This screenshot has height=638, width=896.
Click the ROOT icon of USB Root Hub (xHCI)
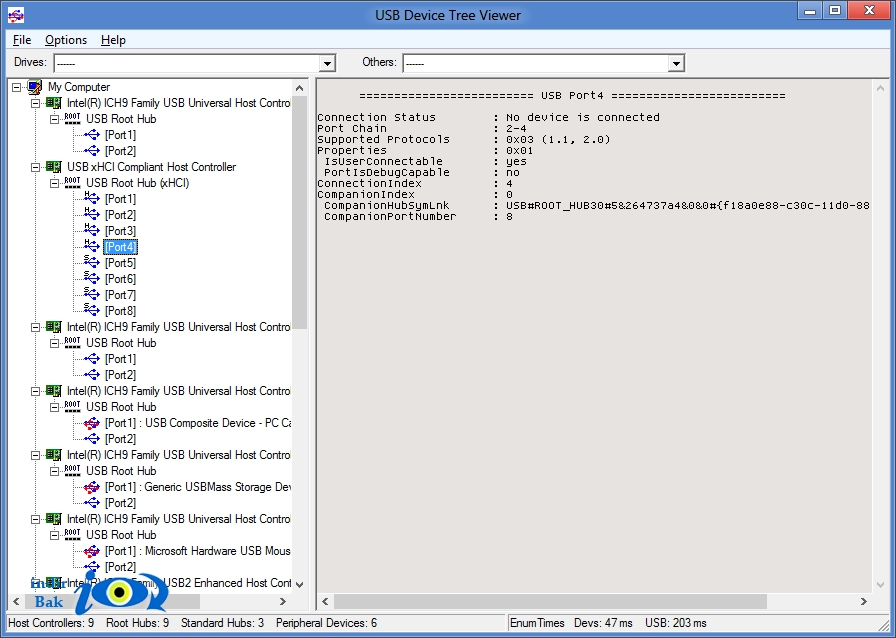pyautogui.click(x=73, y=182)
